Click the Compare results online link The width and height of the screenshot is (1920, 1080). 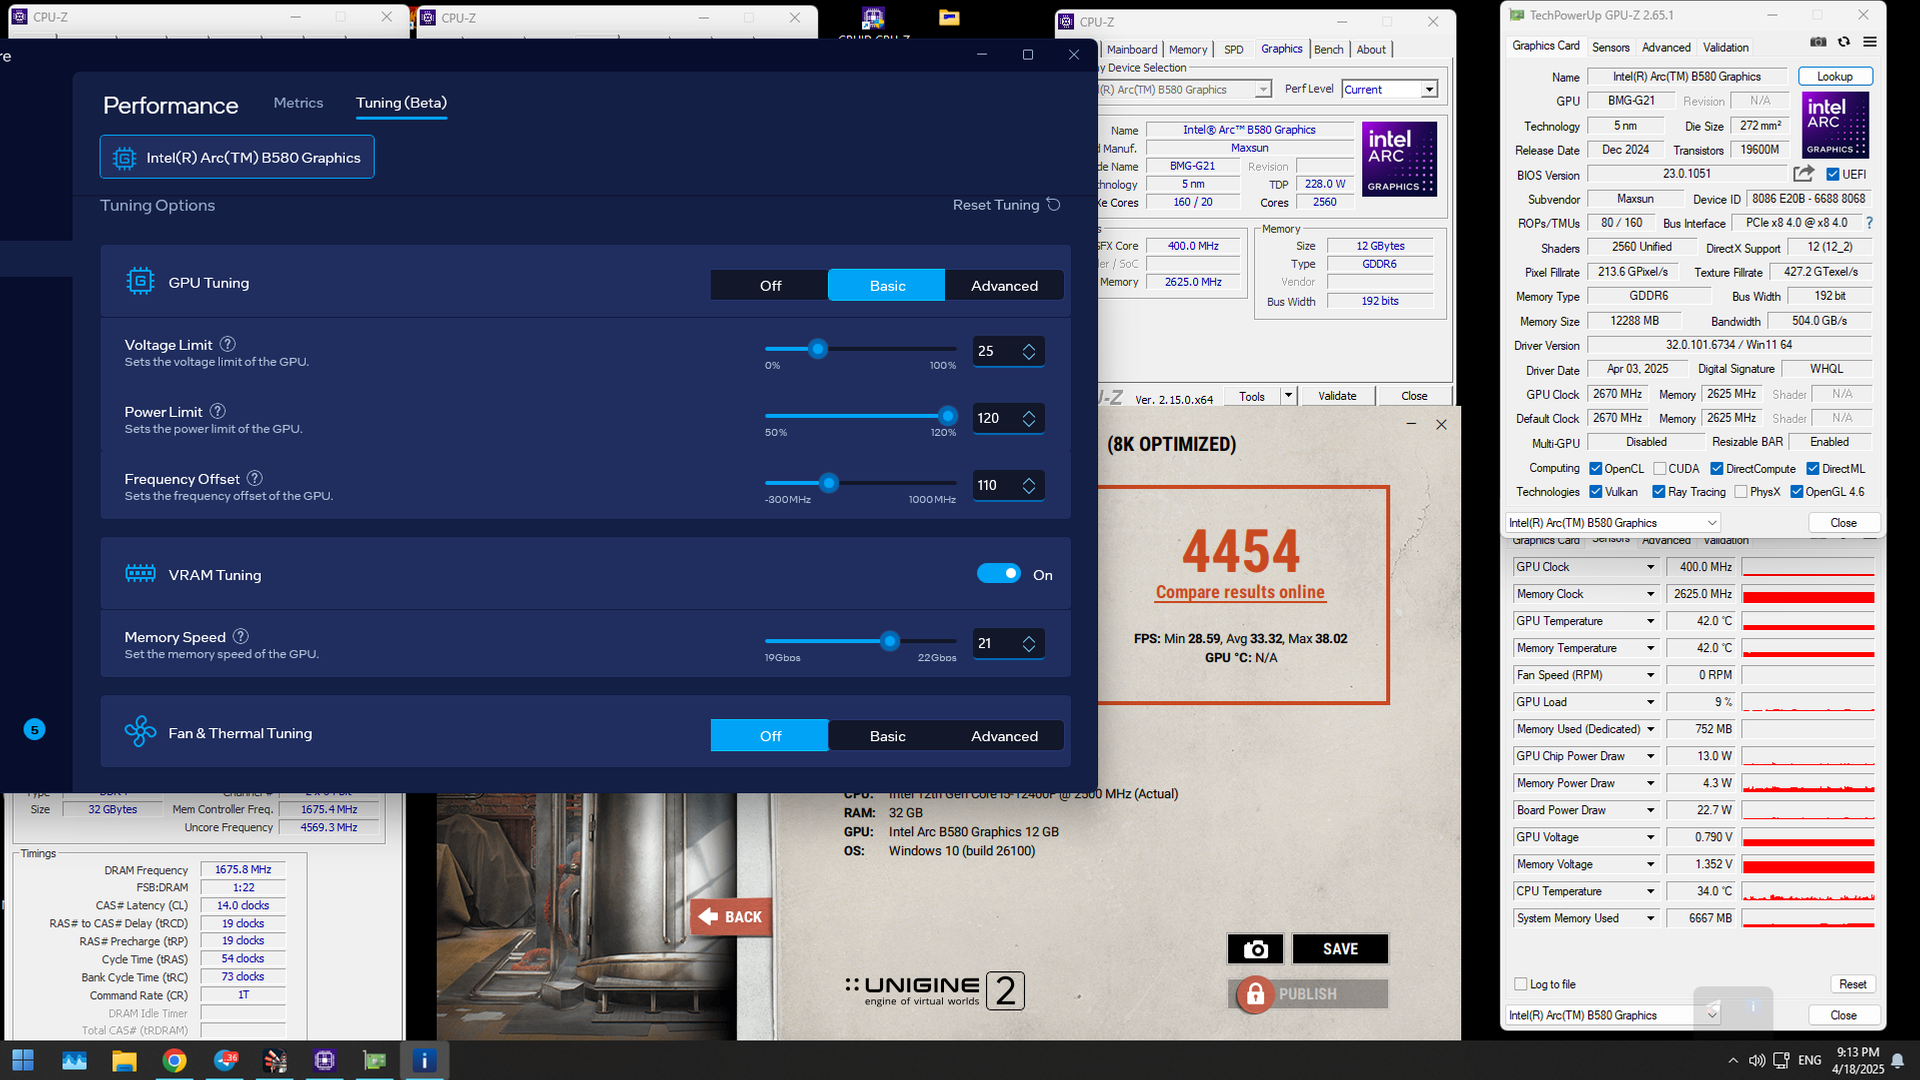(x=1240, y=592)
